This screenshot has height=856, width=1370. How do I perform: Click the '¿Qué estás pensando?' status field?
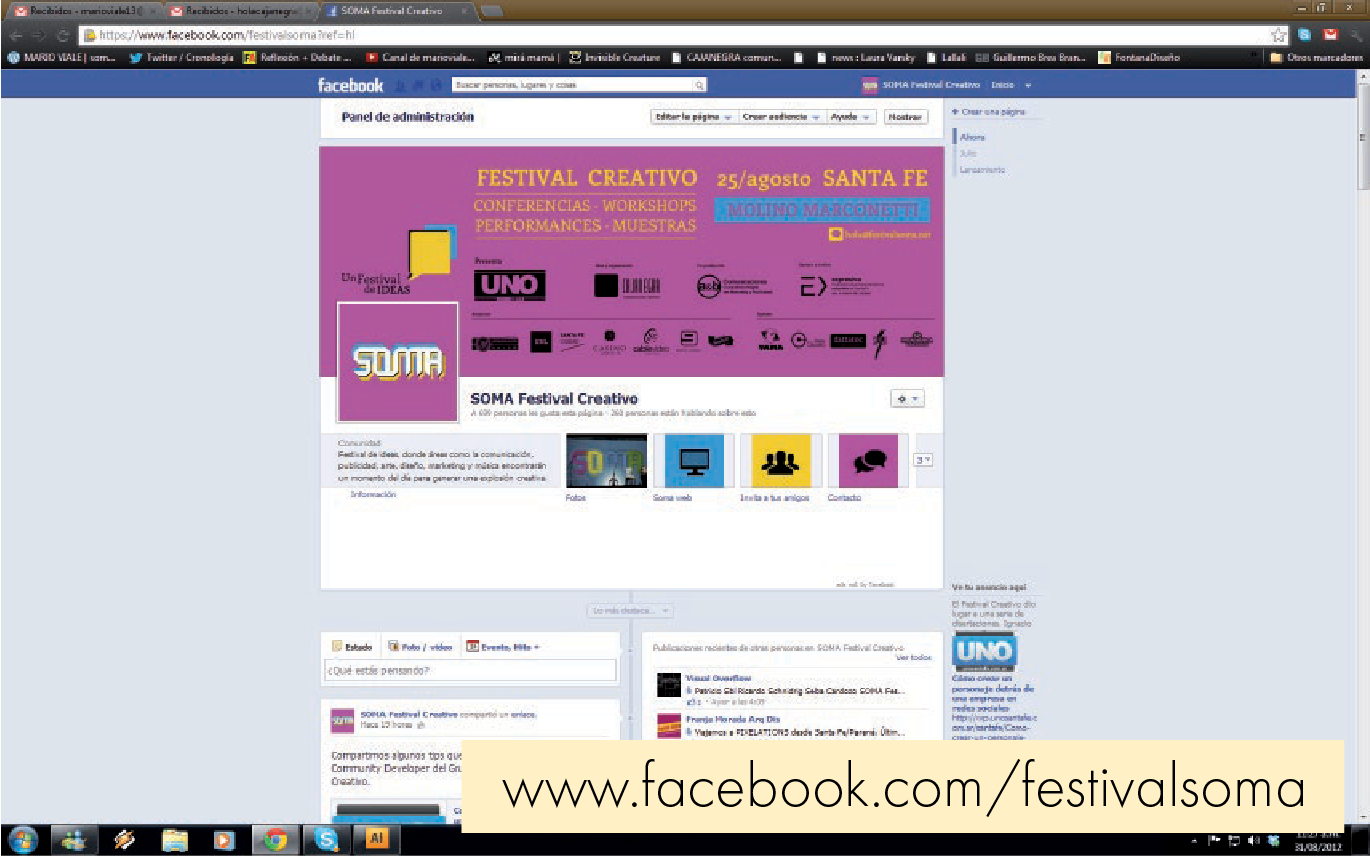(470, 670)
